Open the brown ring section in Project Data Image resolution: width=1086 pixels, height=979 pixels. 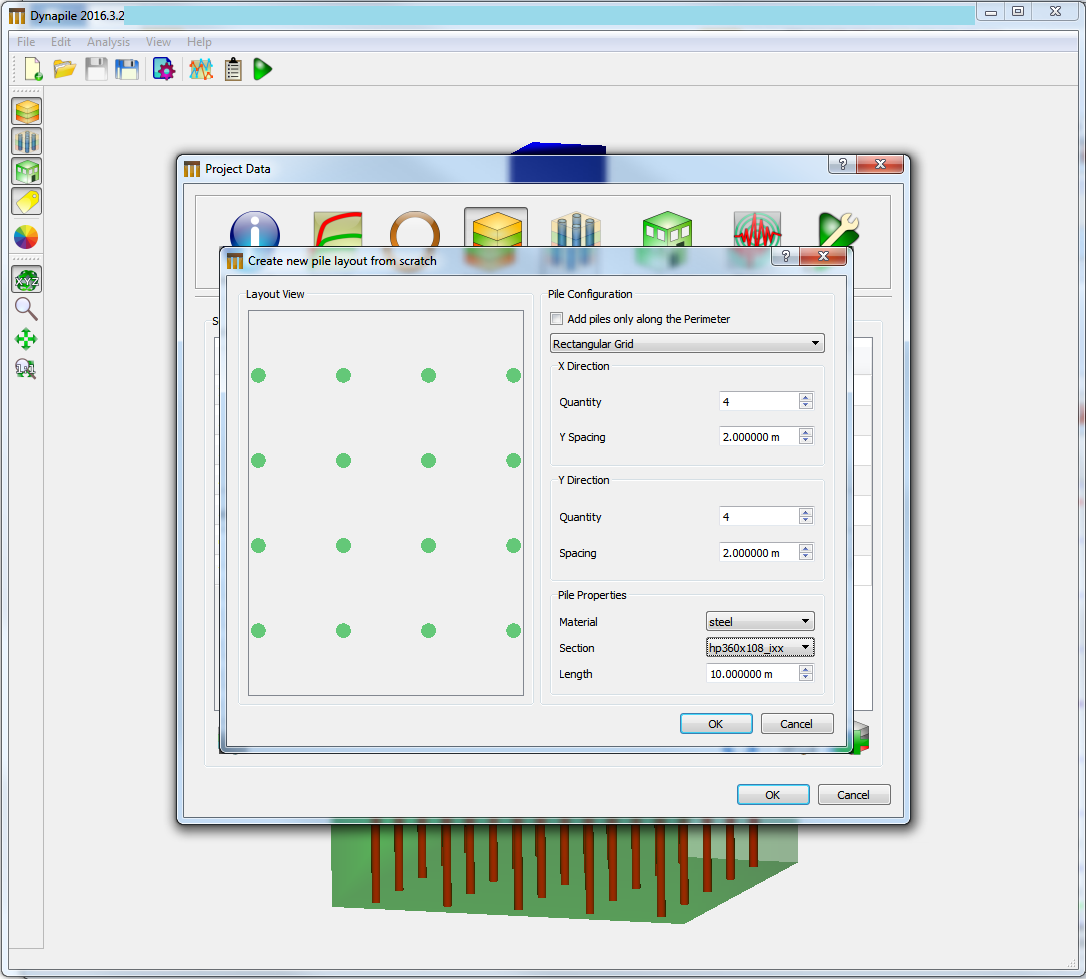415,230
